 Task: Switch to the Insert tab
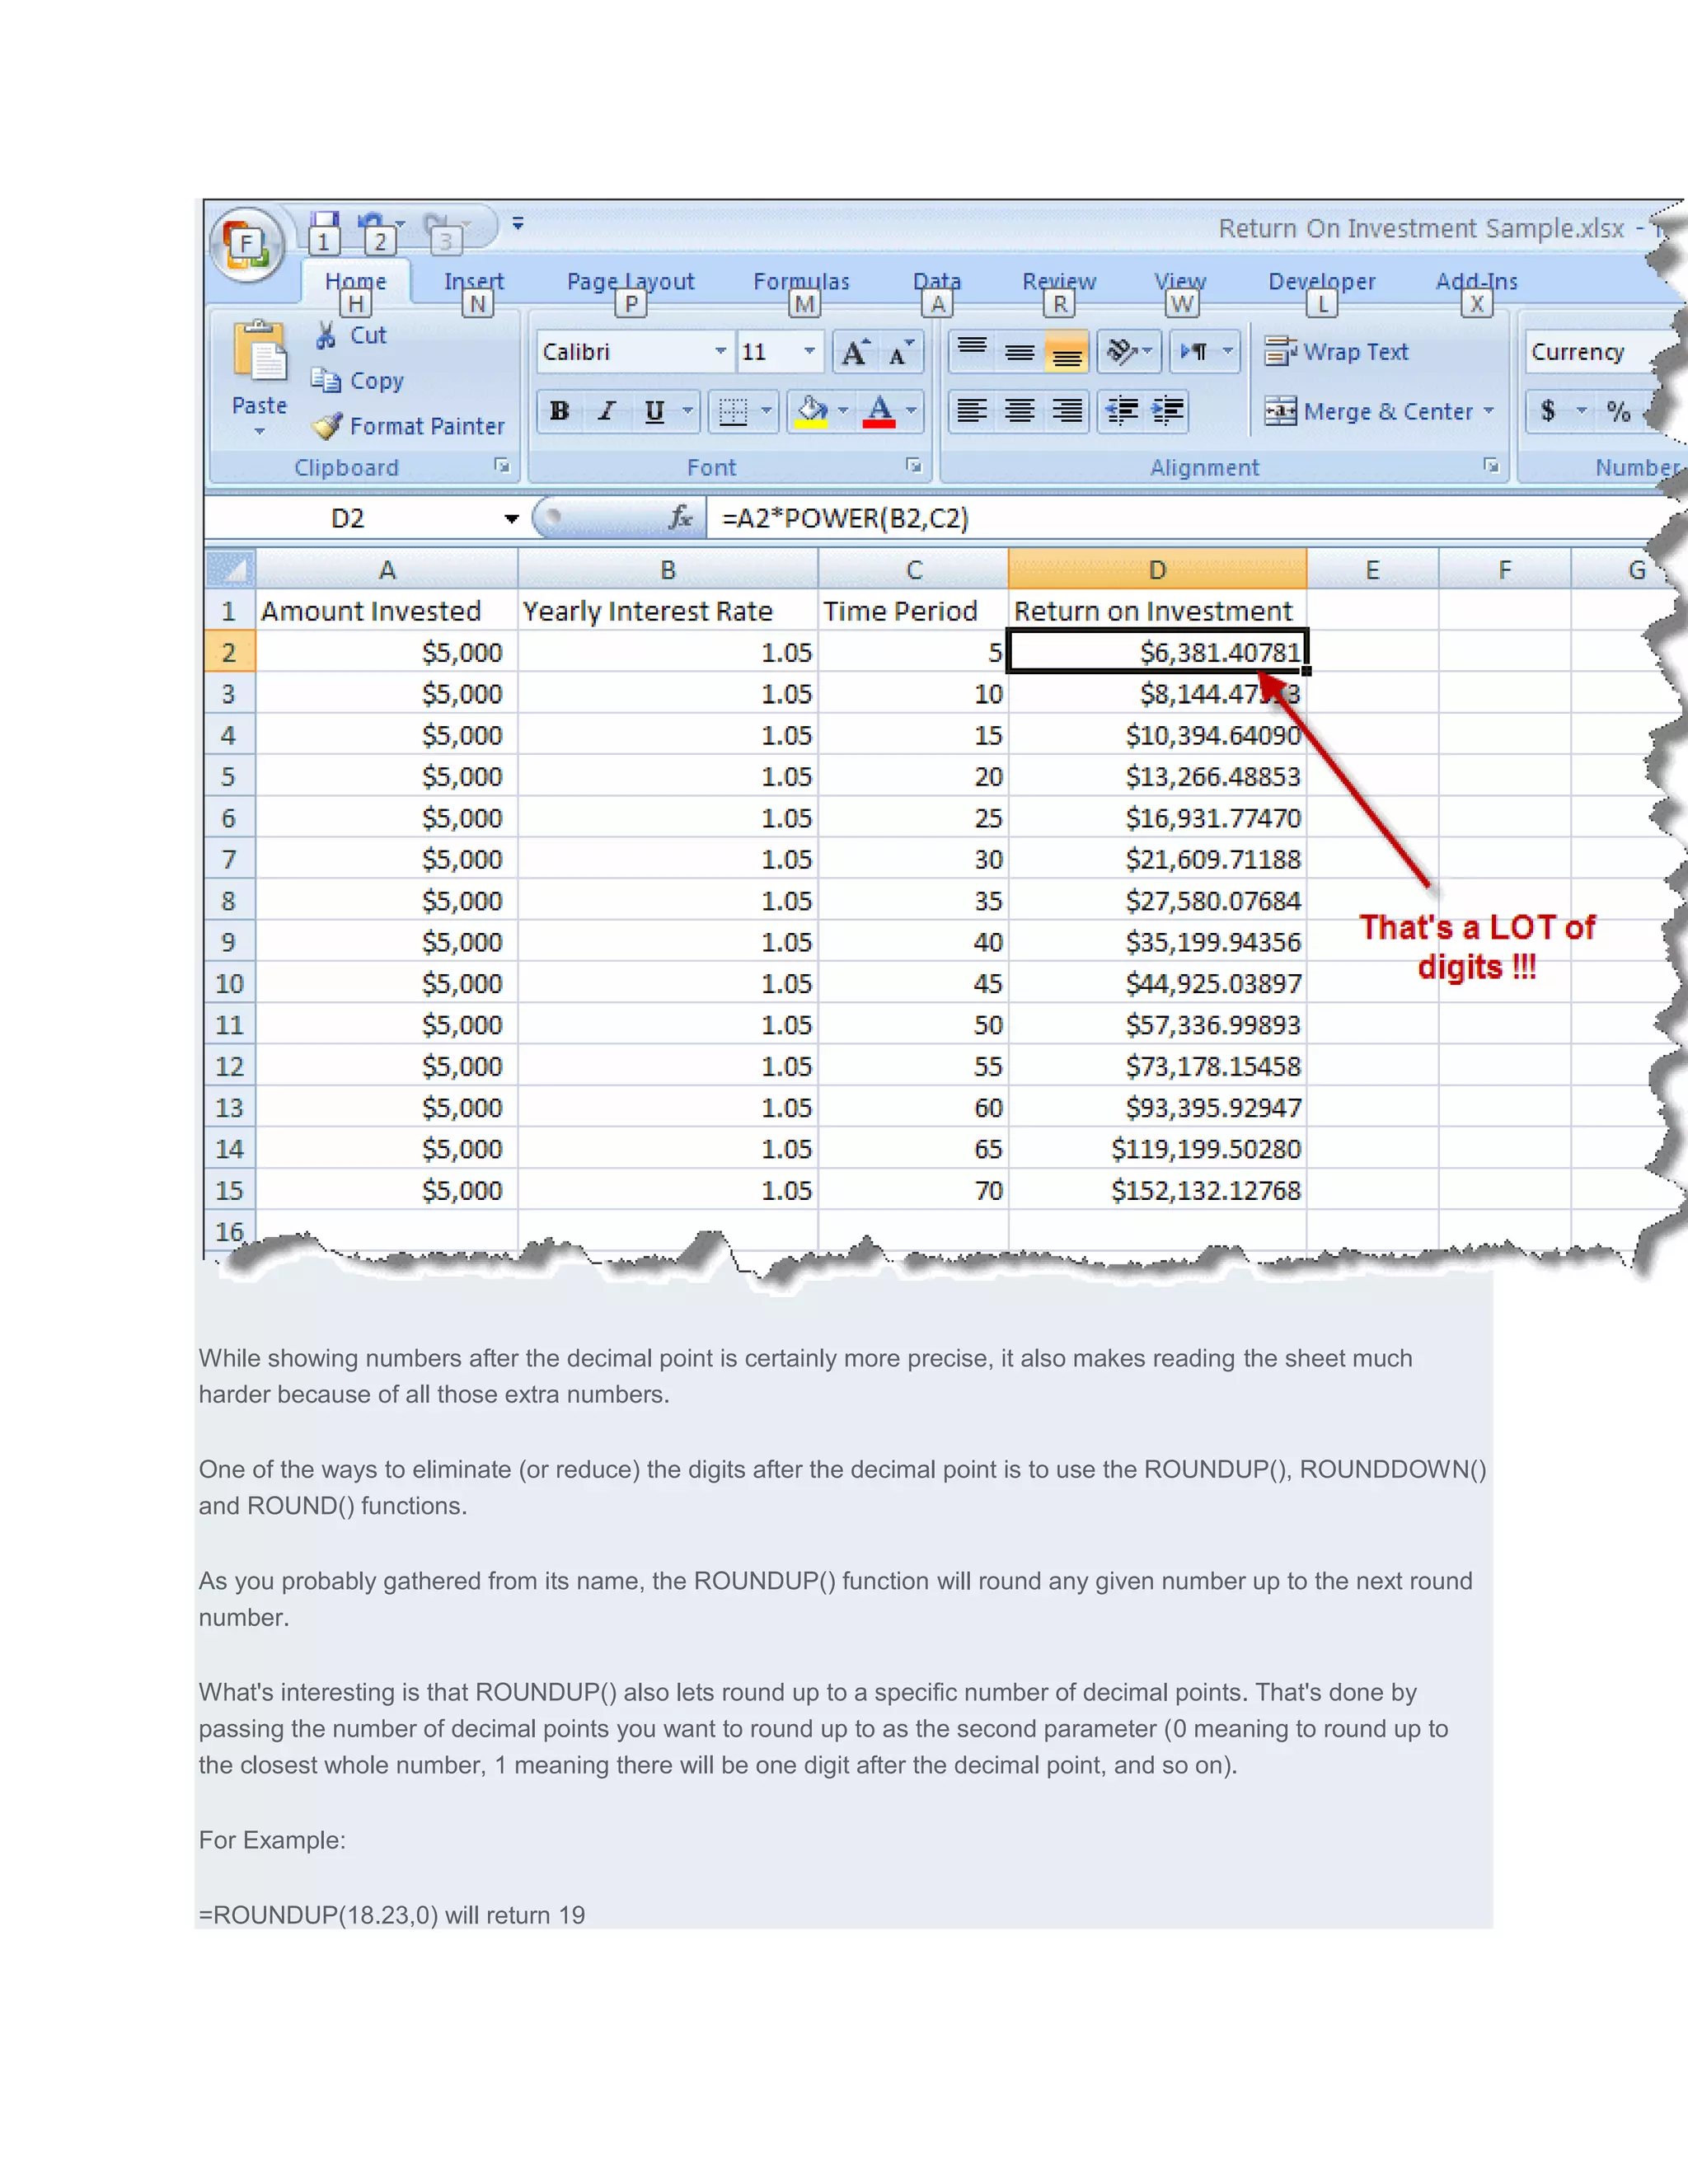[x=474, y=282]
